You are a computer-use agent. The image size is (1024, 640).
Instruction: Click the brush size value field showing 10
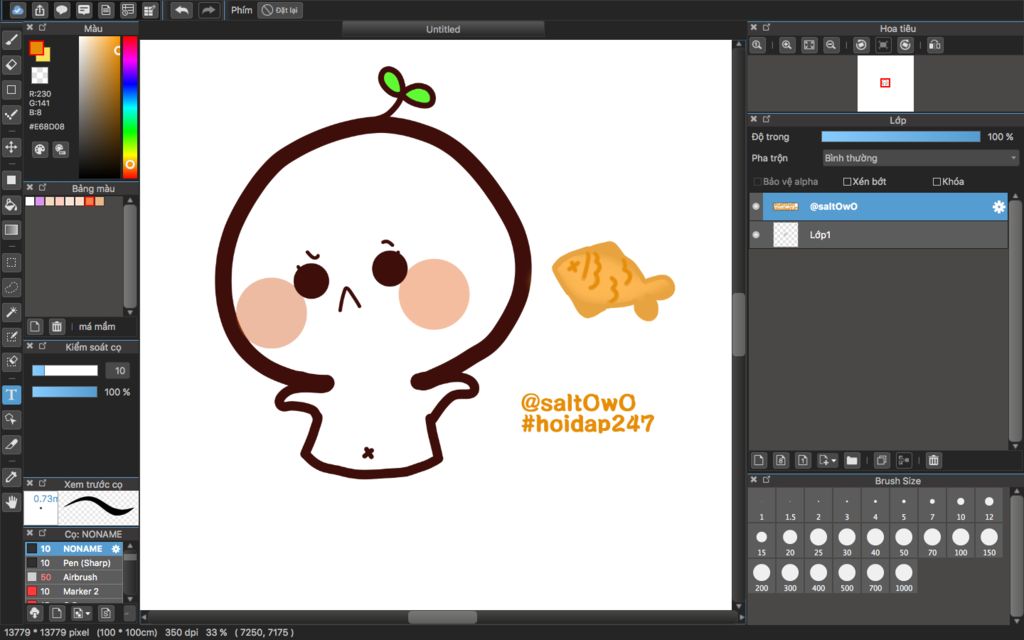(118, 370)
